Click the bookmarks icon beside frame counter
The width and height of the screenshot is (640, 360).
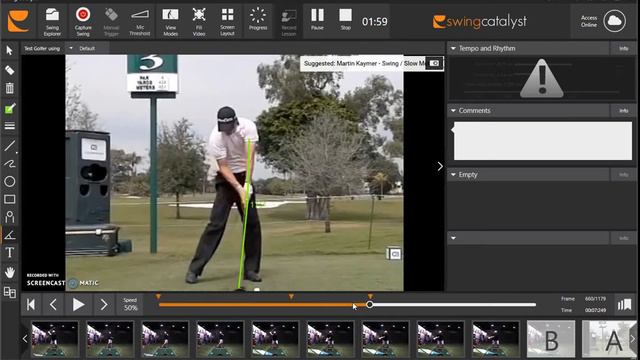coord(624,304)
